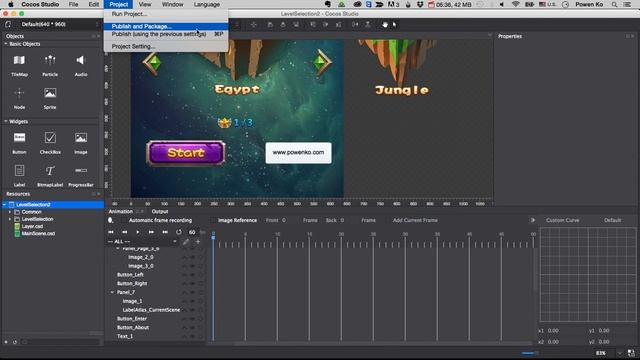Open the File menu
The height and width of the screenshot is (360, 640).
(73, 4)
